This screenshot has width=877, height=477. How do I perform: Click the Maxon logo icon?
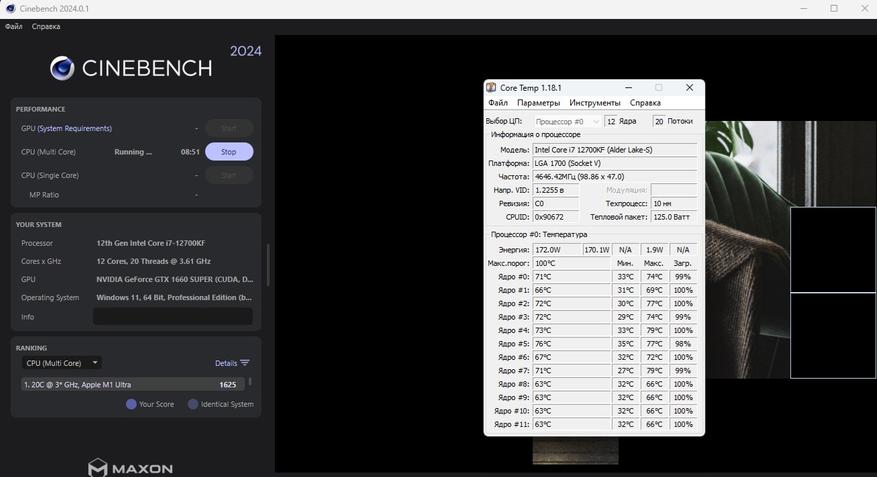[97, 467]
